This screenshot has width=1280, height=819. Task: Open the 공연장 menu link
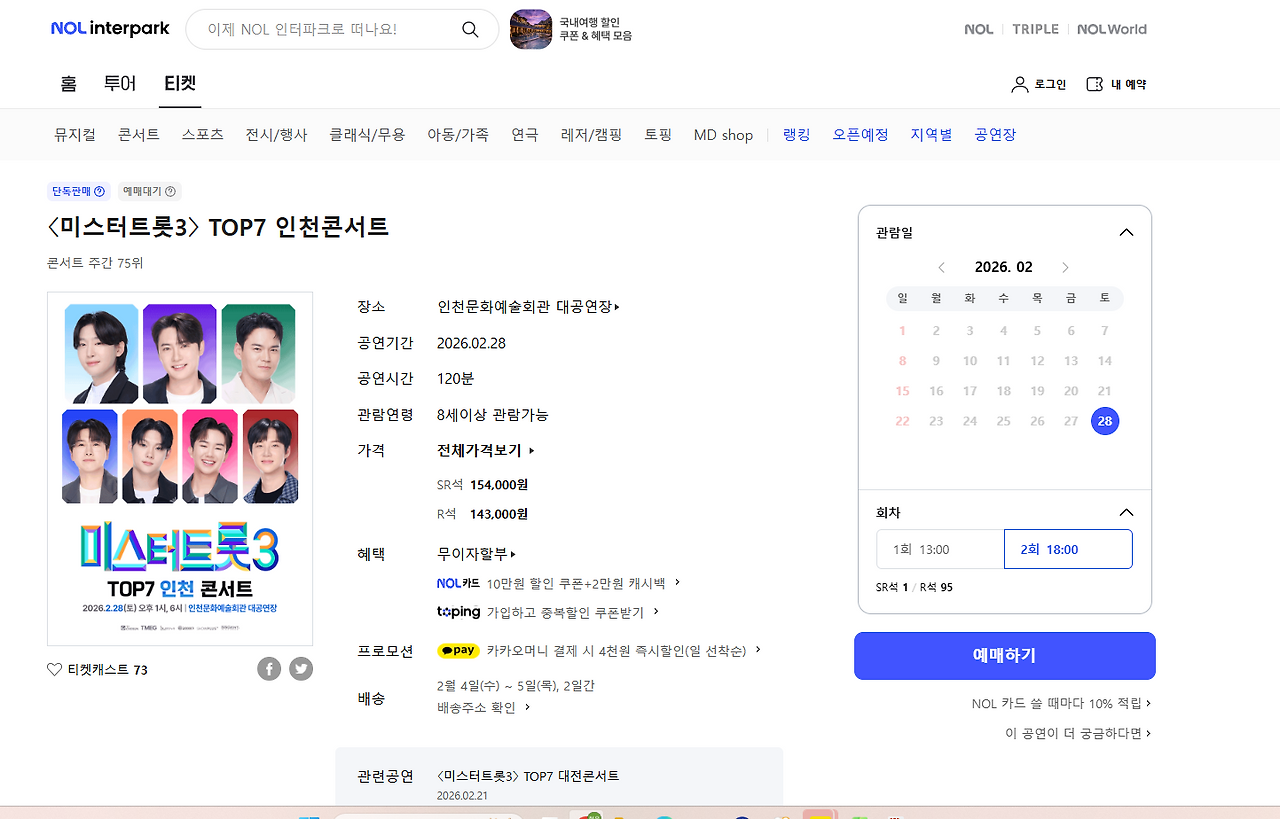(x=995, y=134)
